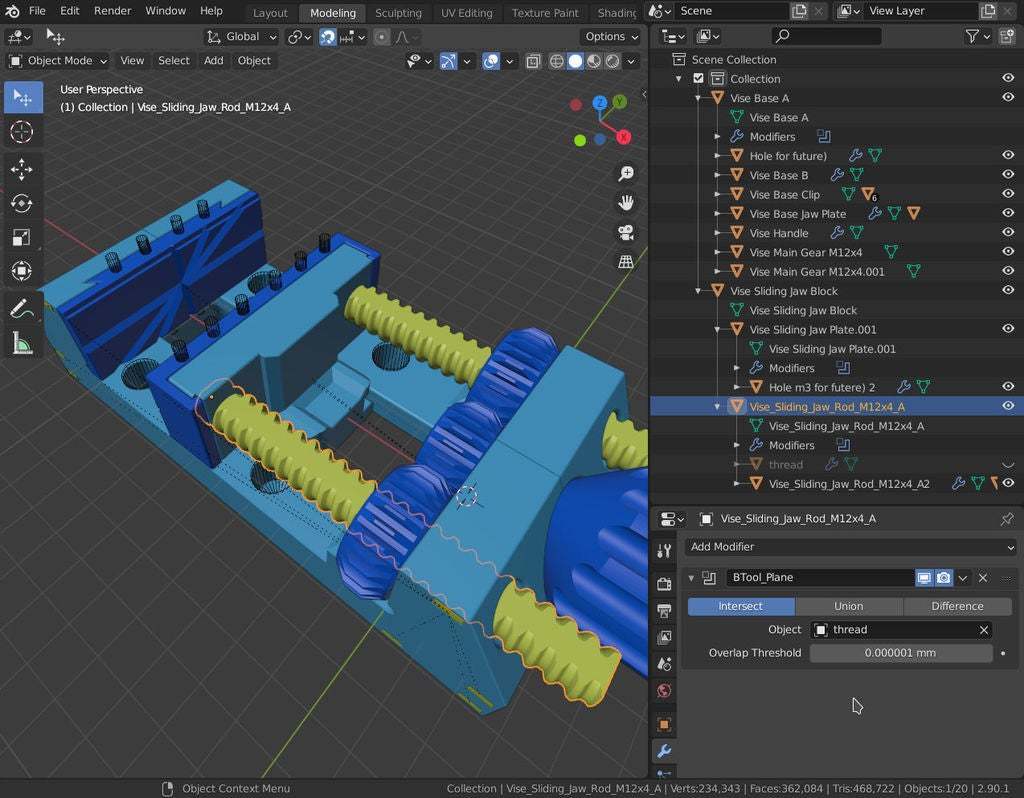Collapse the Vise Base A tree item
Image resolution: width=1024 pixels, height=798 pixels.
pyautogui.click(x=699, y=98)
